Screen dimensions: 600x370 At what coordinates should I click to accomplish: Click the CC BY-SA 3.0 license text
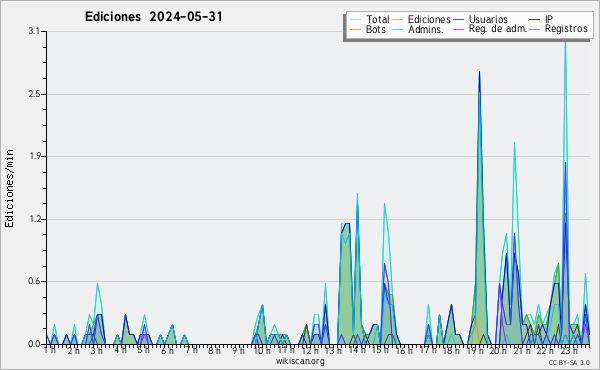[569, 363]
